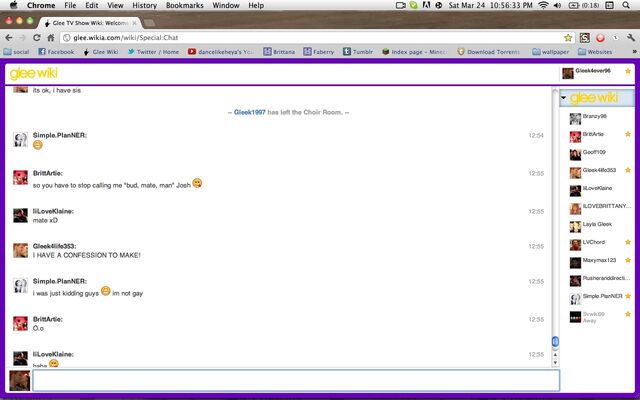The height and width of the screenshot is (400, 640).
Task: Open the Wi-Fi status menu
Action: pos(543,5)
